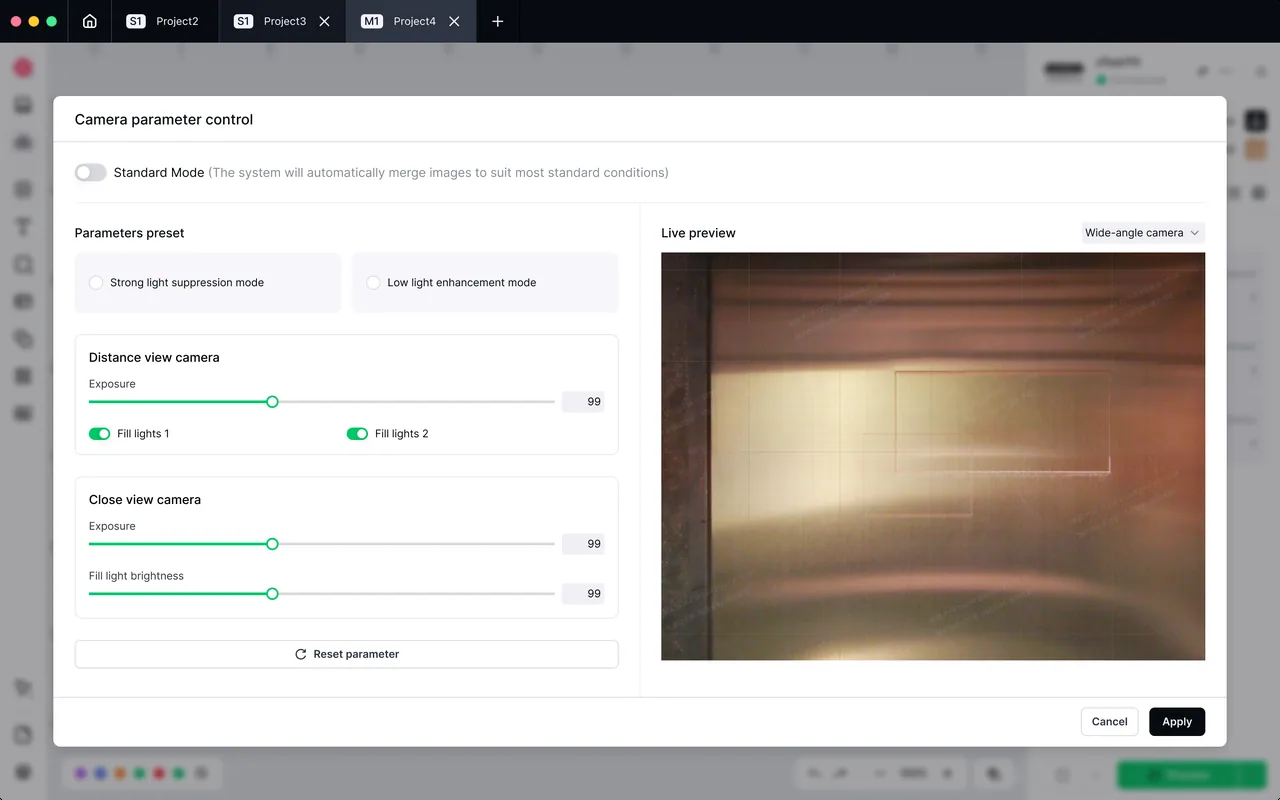Pick the blue color dot in background toolbar
The width and height of the screenshot is (1280, 800).
click(x=100, y=773)
